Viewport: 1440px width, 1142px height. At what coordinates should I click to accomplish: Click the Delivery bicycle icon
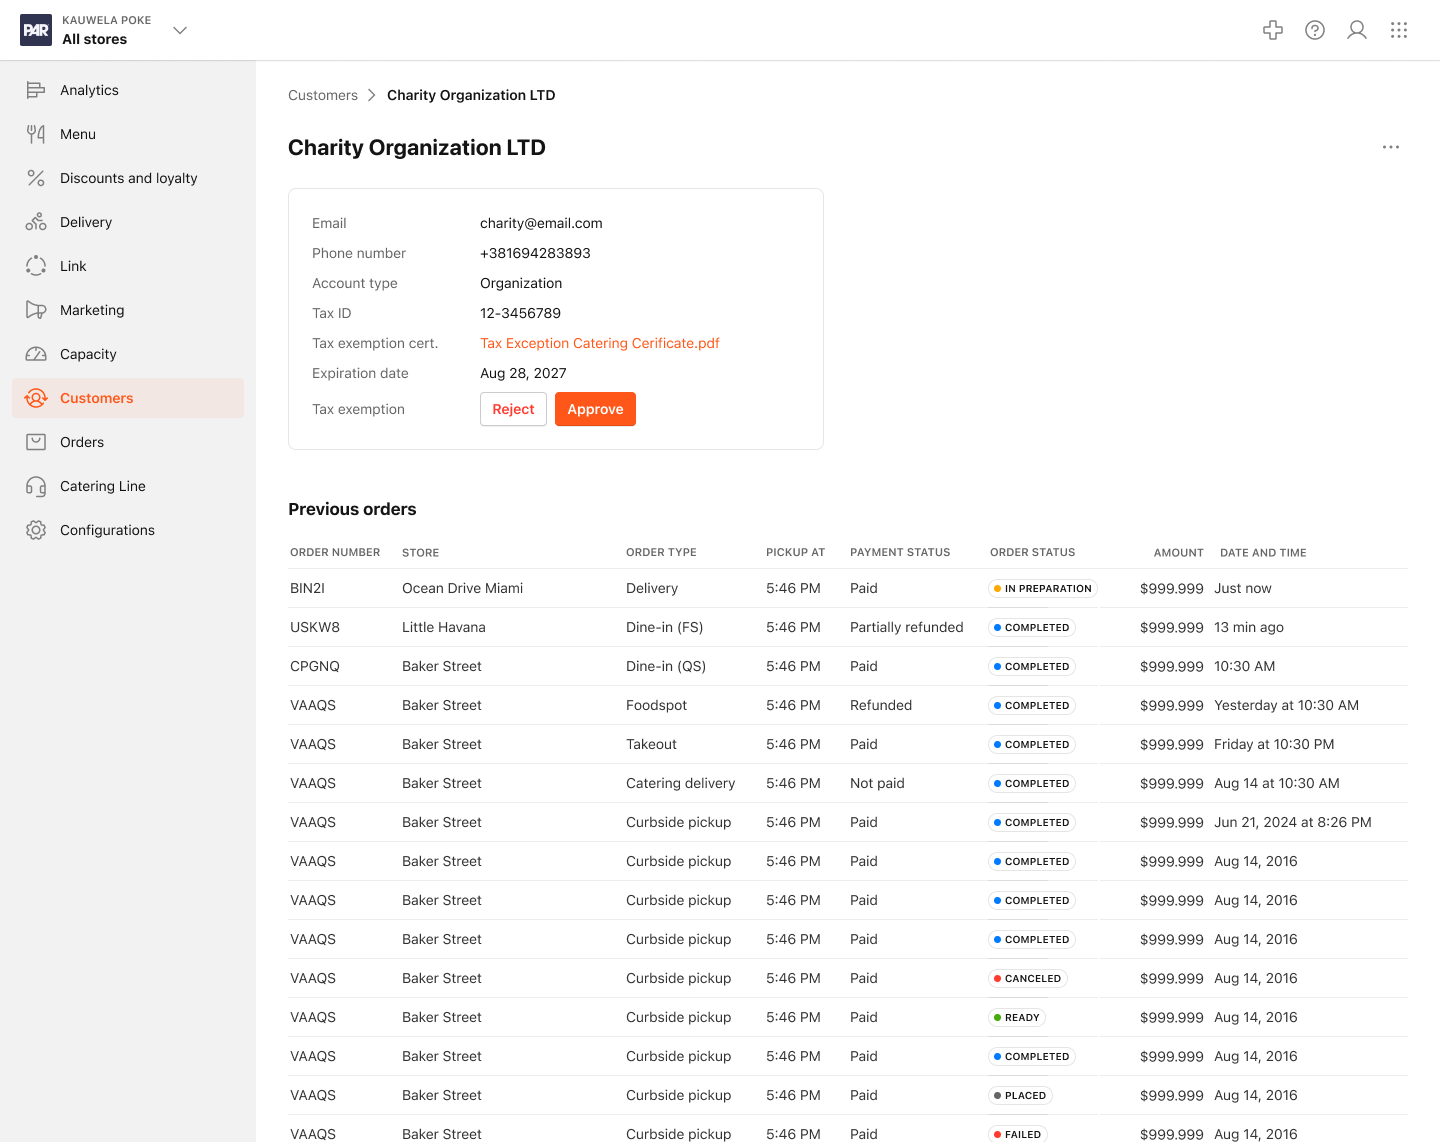(36, 222)
